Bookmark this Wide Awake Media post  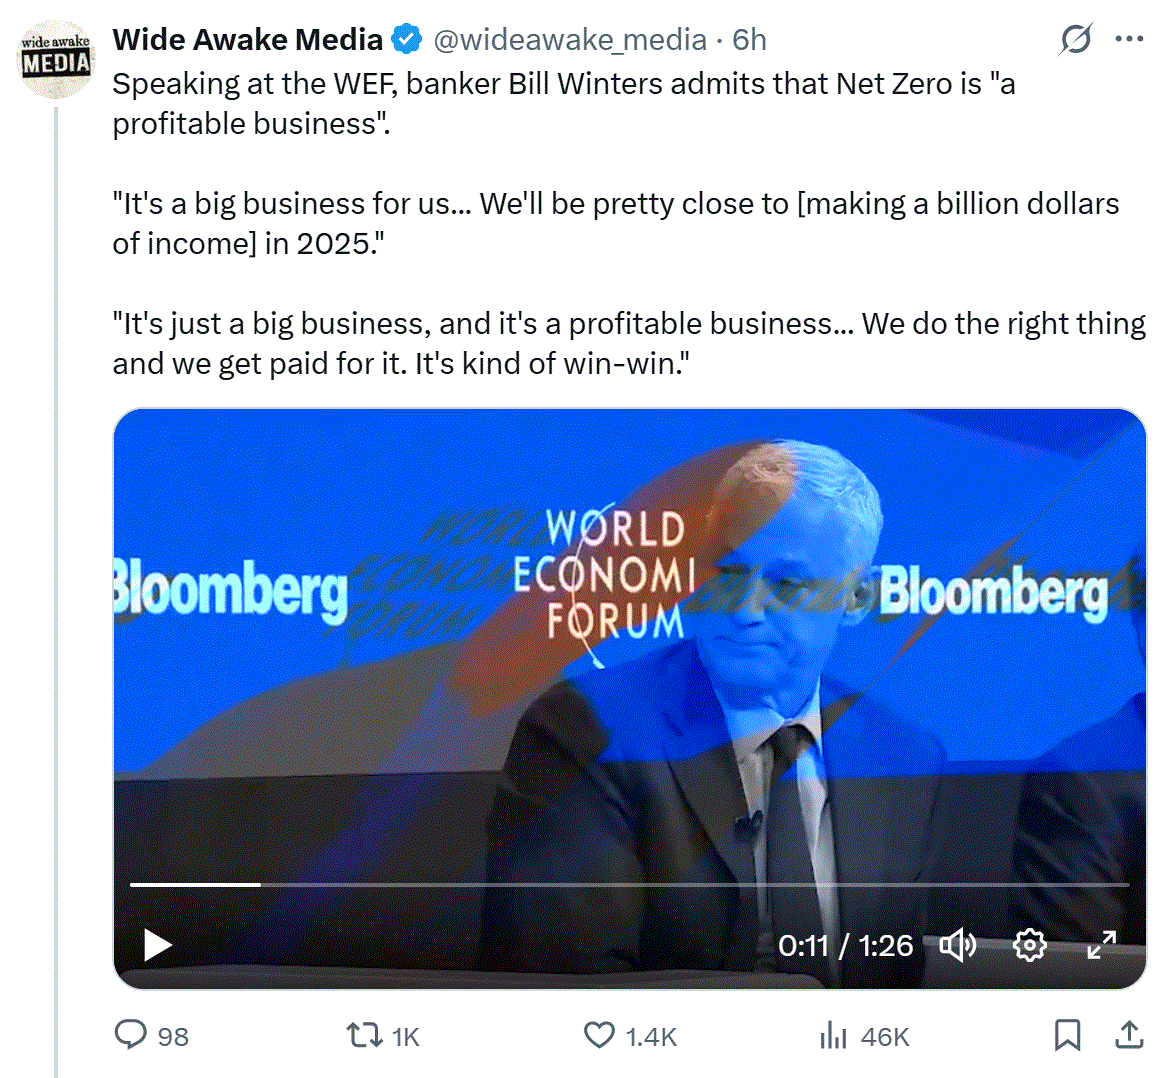coord(1067,1035)
